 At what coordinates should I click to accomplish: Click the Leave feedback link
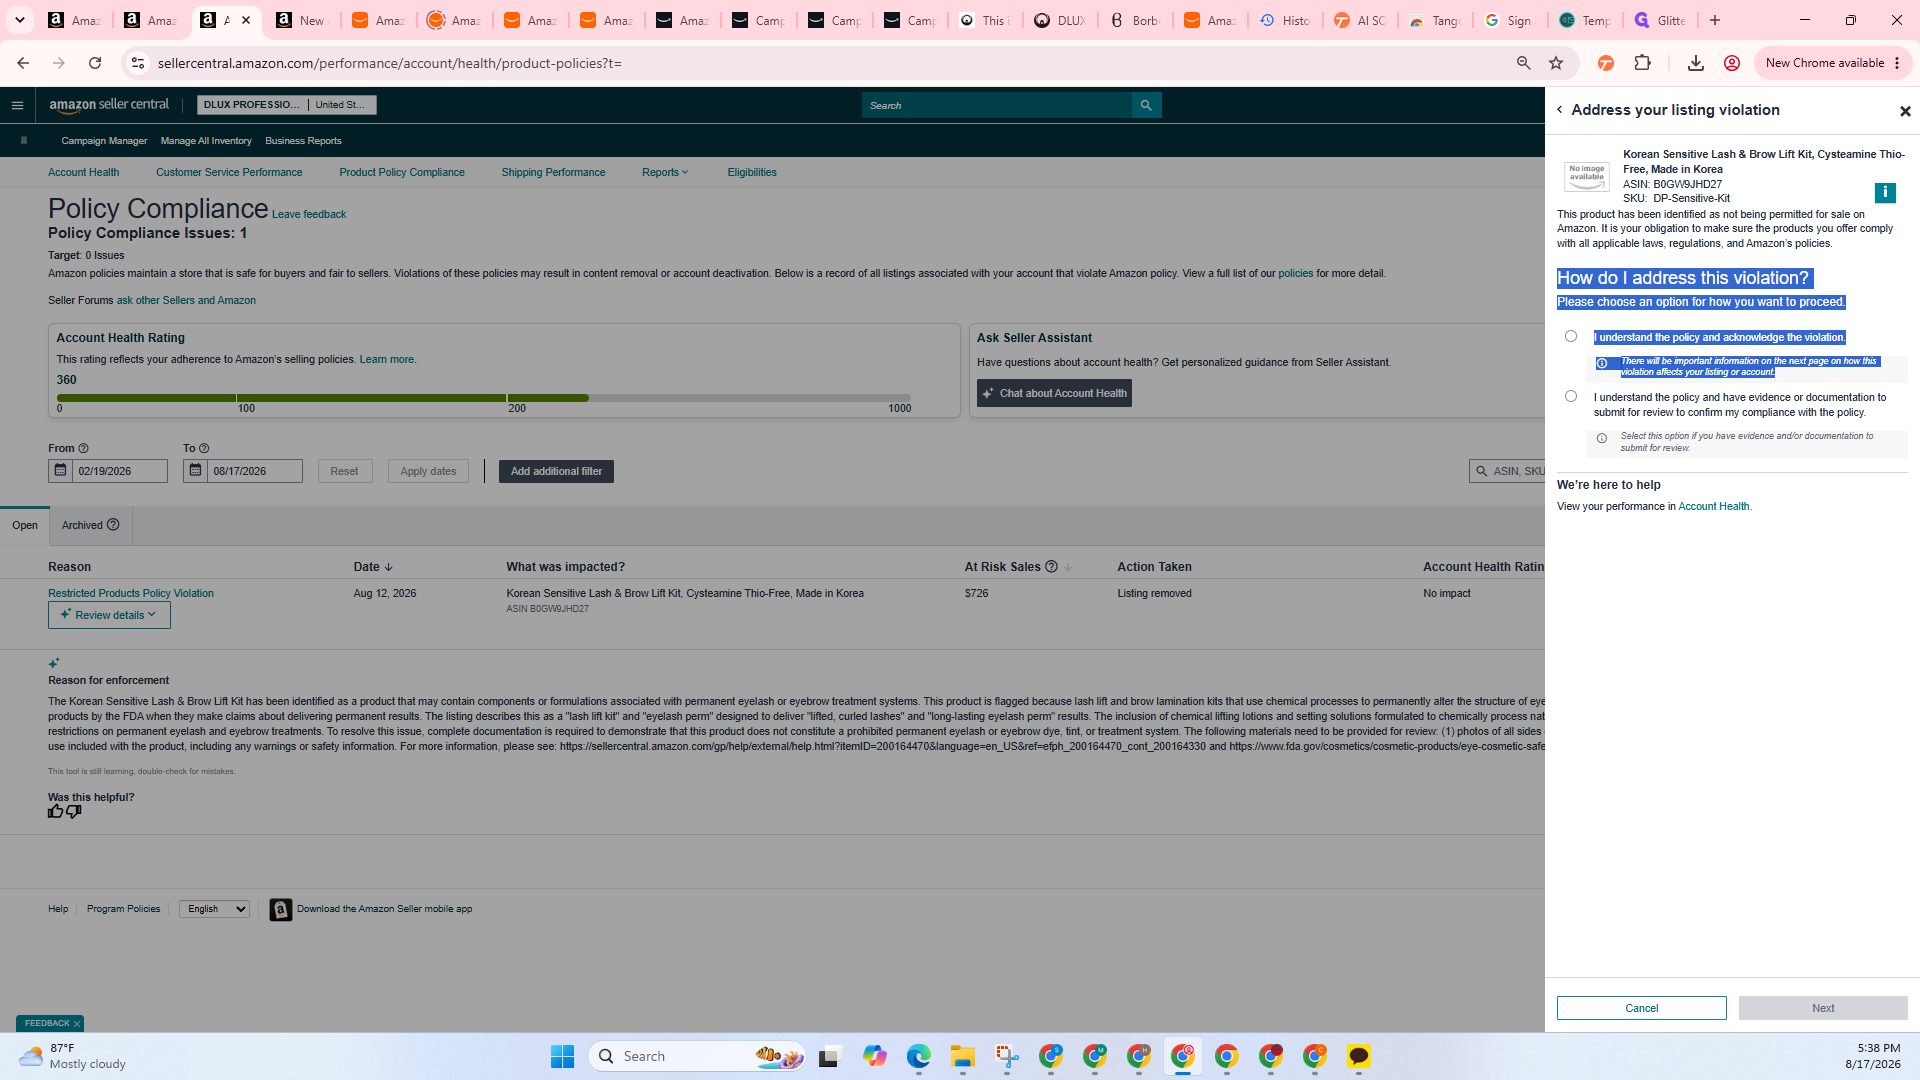(309, 215)
